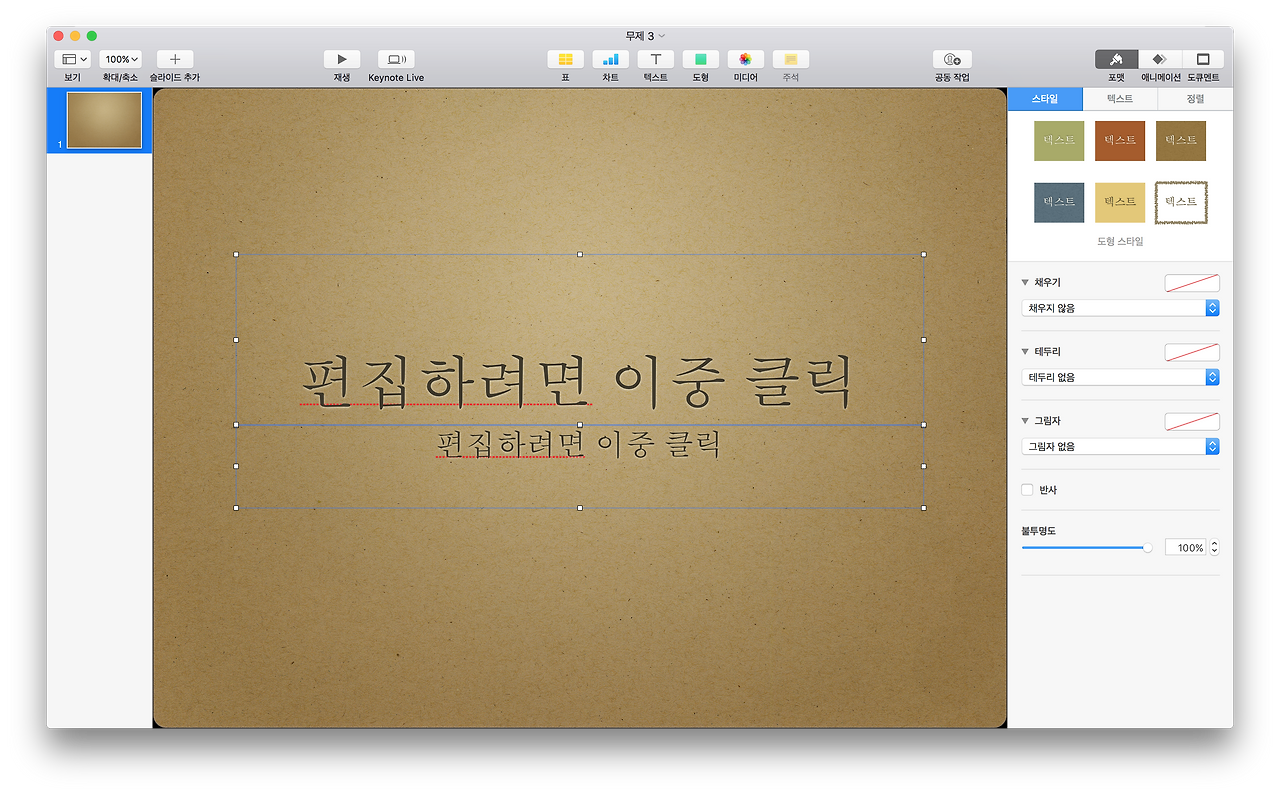Open the 채우지 않음 fill dropdown
This screenshot has width=1280, height=795.
pyautogui.click(x=1119, y=307)
